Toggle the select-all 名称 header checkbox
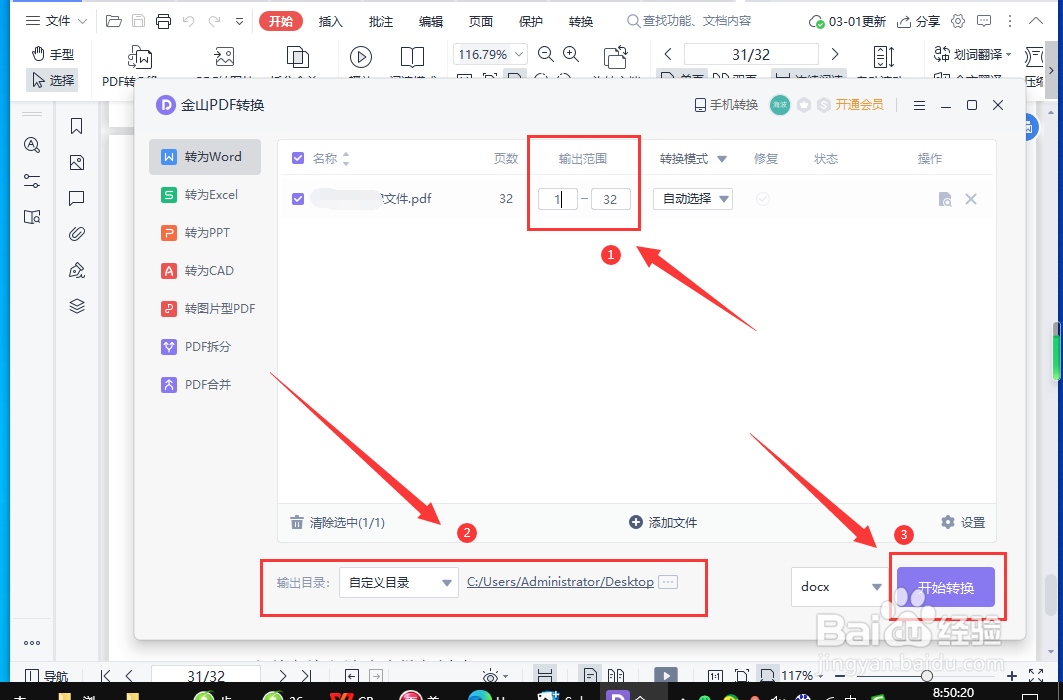The width and height of the screenshot is (1063, 700). [x=298, y=159]
